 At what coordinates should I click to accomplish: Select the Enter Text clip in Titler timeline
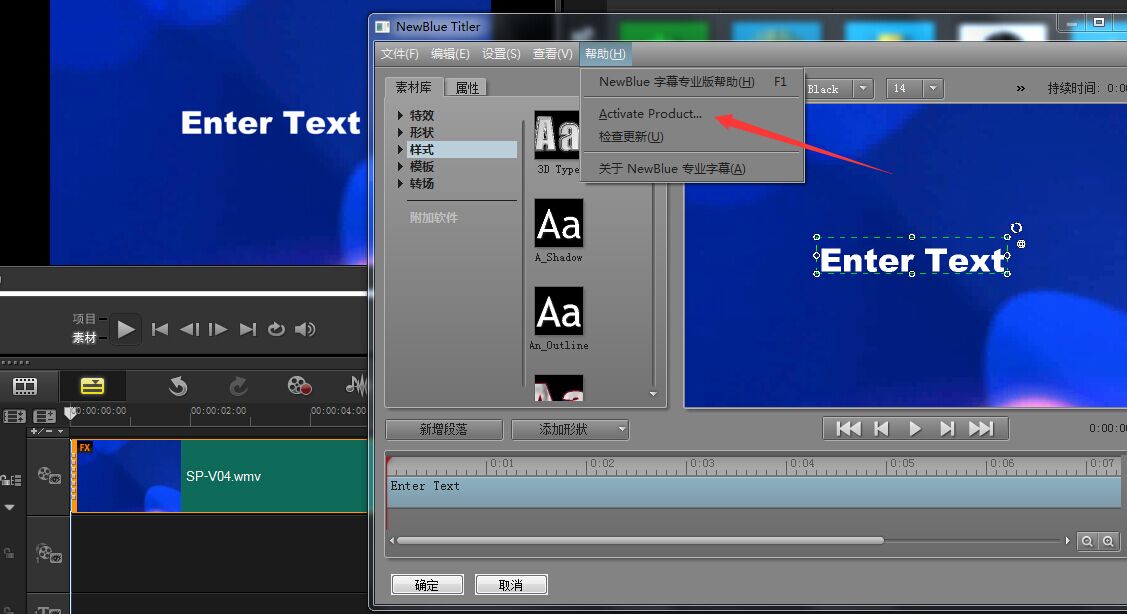pos(754,492)
